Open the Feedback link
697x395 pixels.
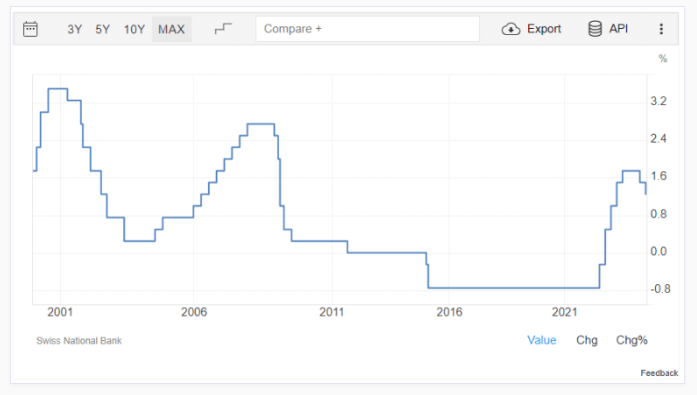click(x=659, y=373)
